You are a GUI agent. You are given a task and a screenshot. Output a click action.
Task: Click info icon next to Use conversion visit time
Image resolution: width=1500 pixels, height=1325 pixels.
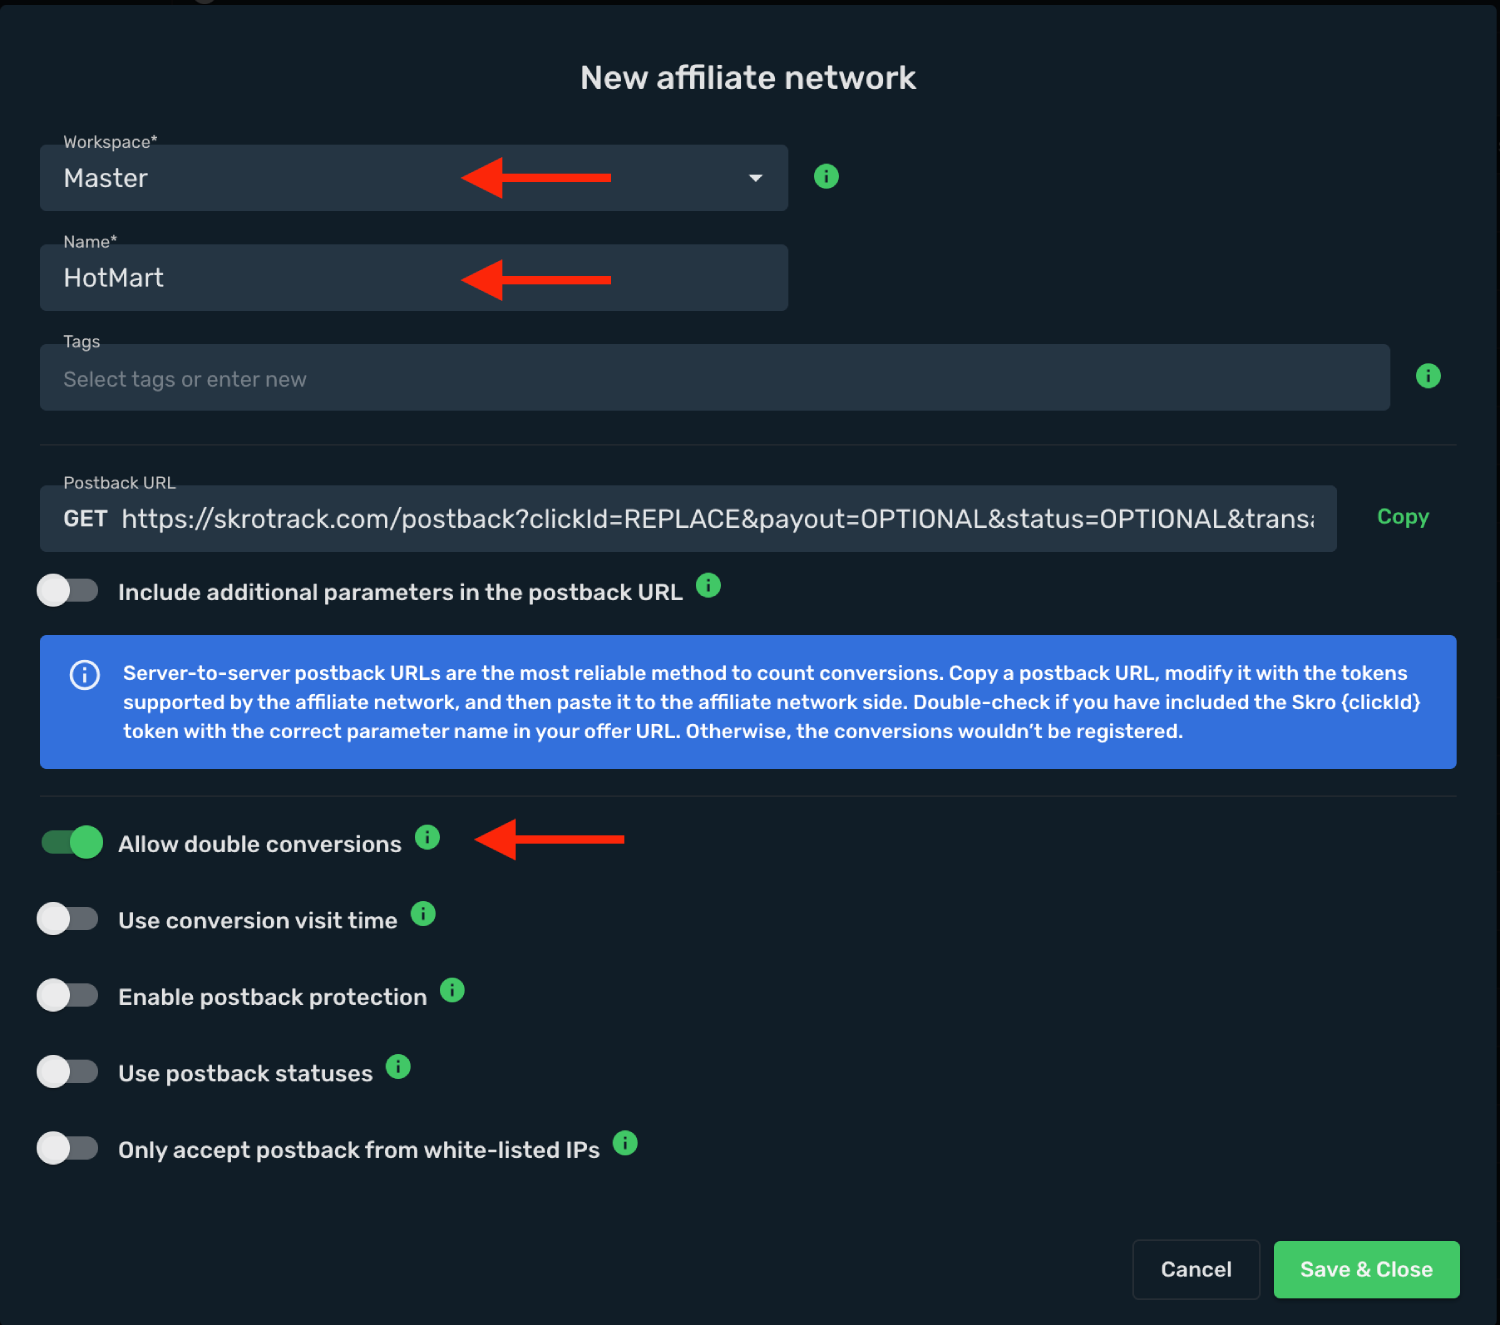click(423, 914)
